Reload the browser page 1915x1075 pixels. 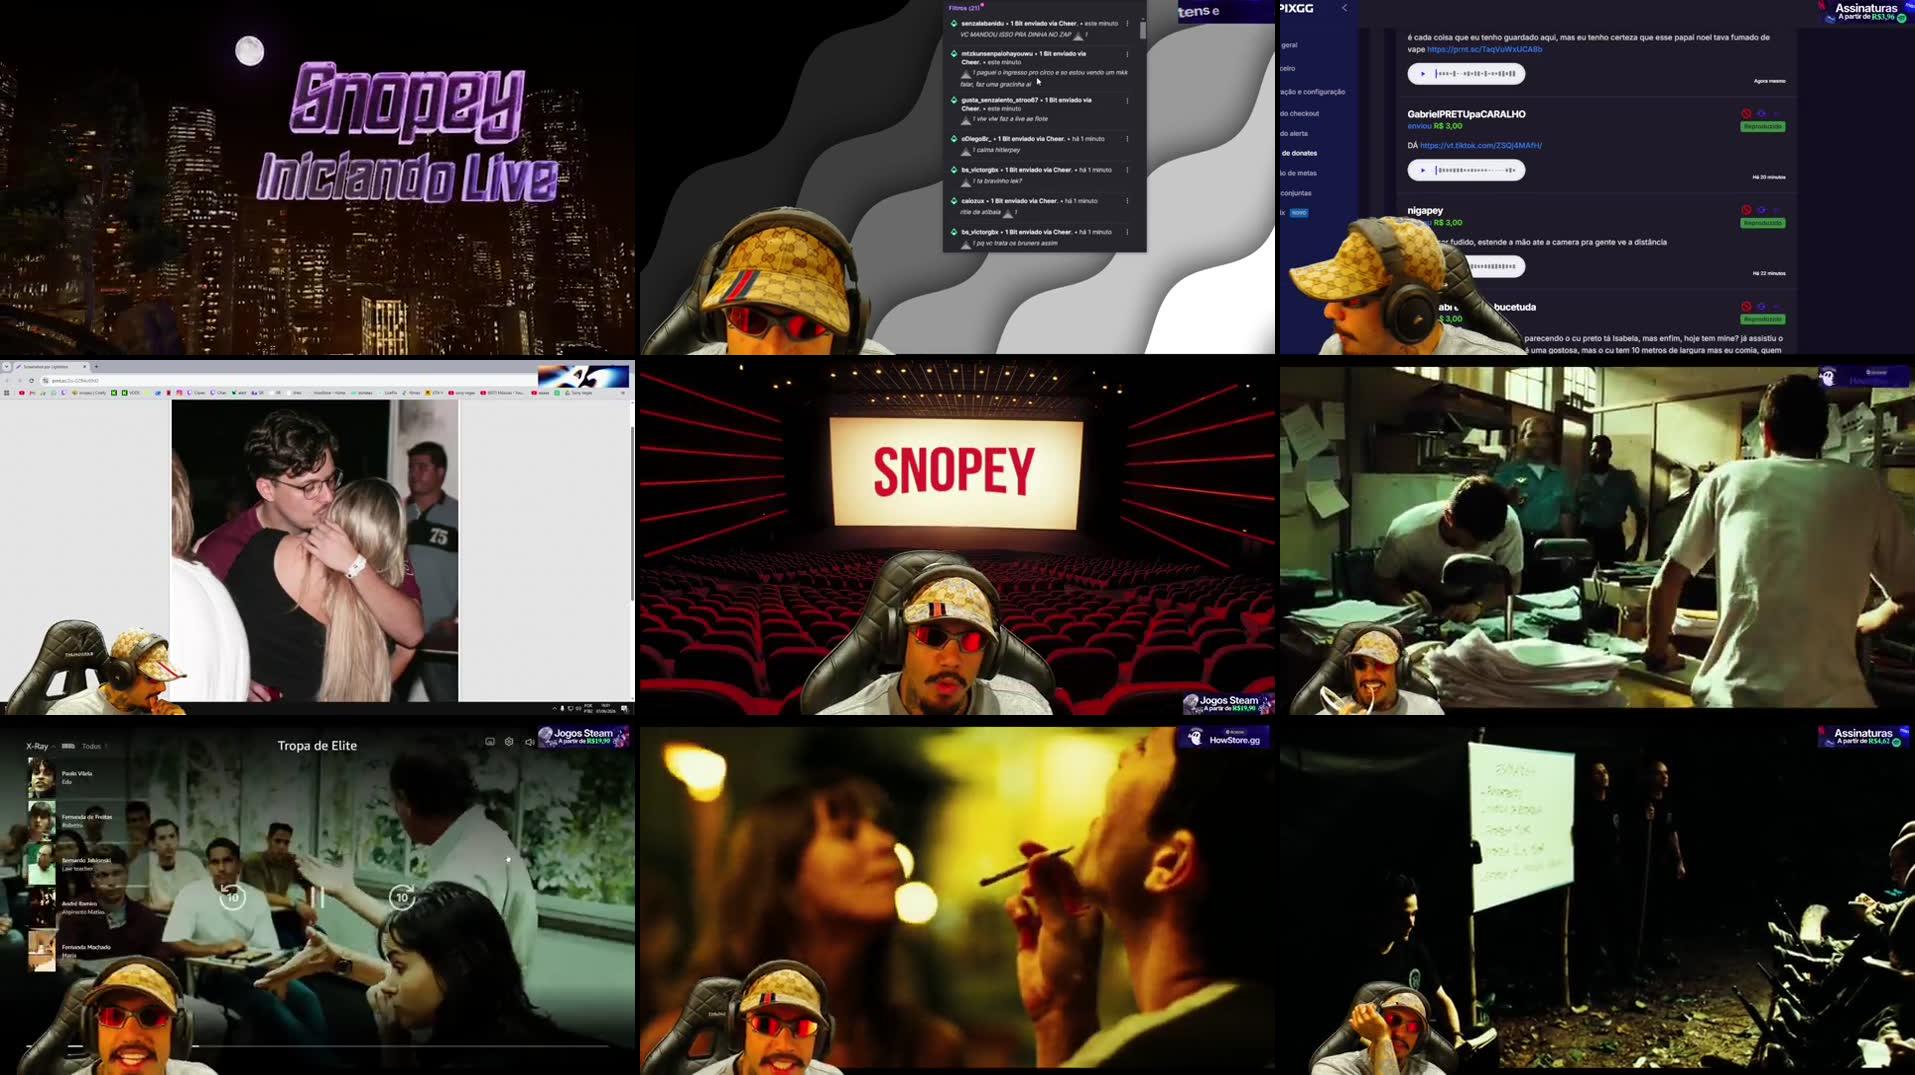[x=31, y=381]
